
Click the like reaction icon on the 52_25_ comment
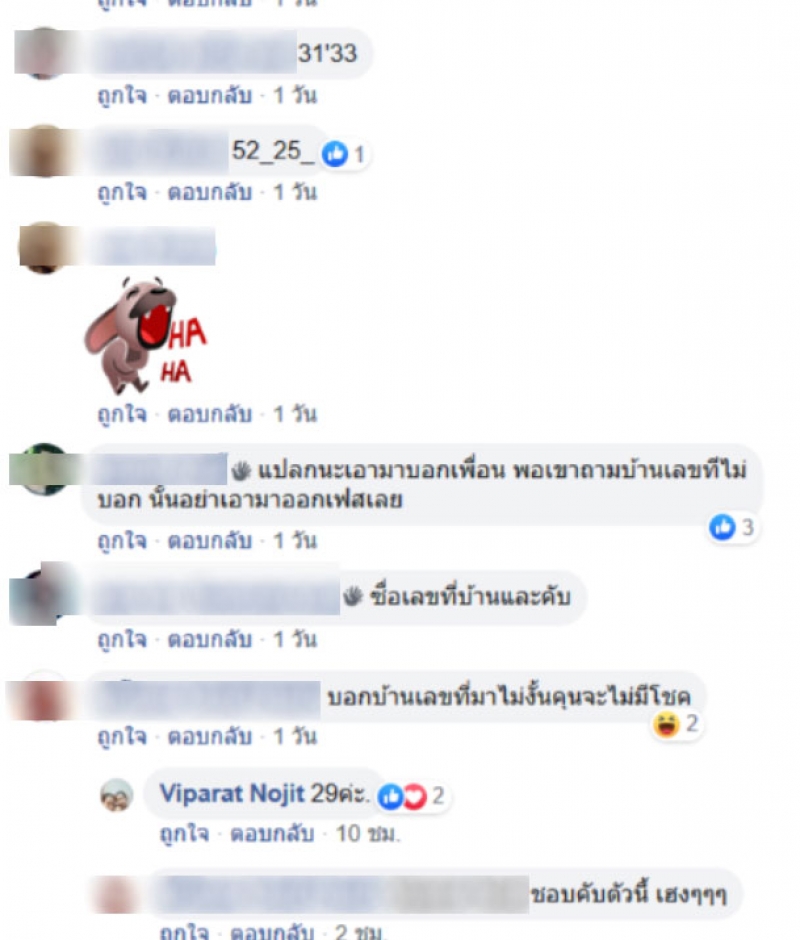click(x=335, y=155)
